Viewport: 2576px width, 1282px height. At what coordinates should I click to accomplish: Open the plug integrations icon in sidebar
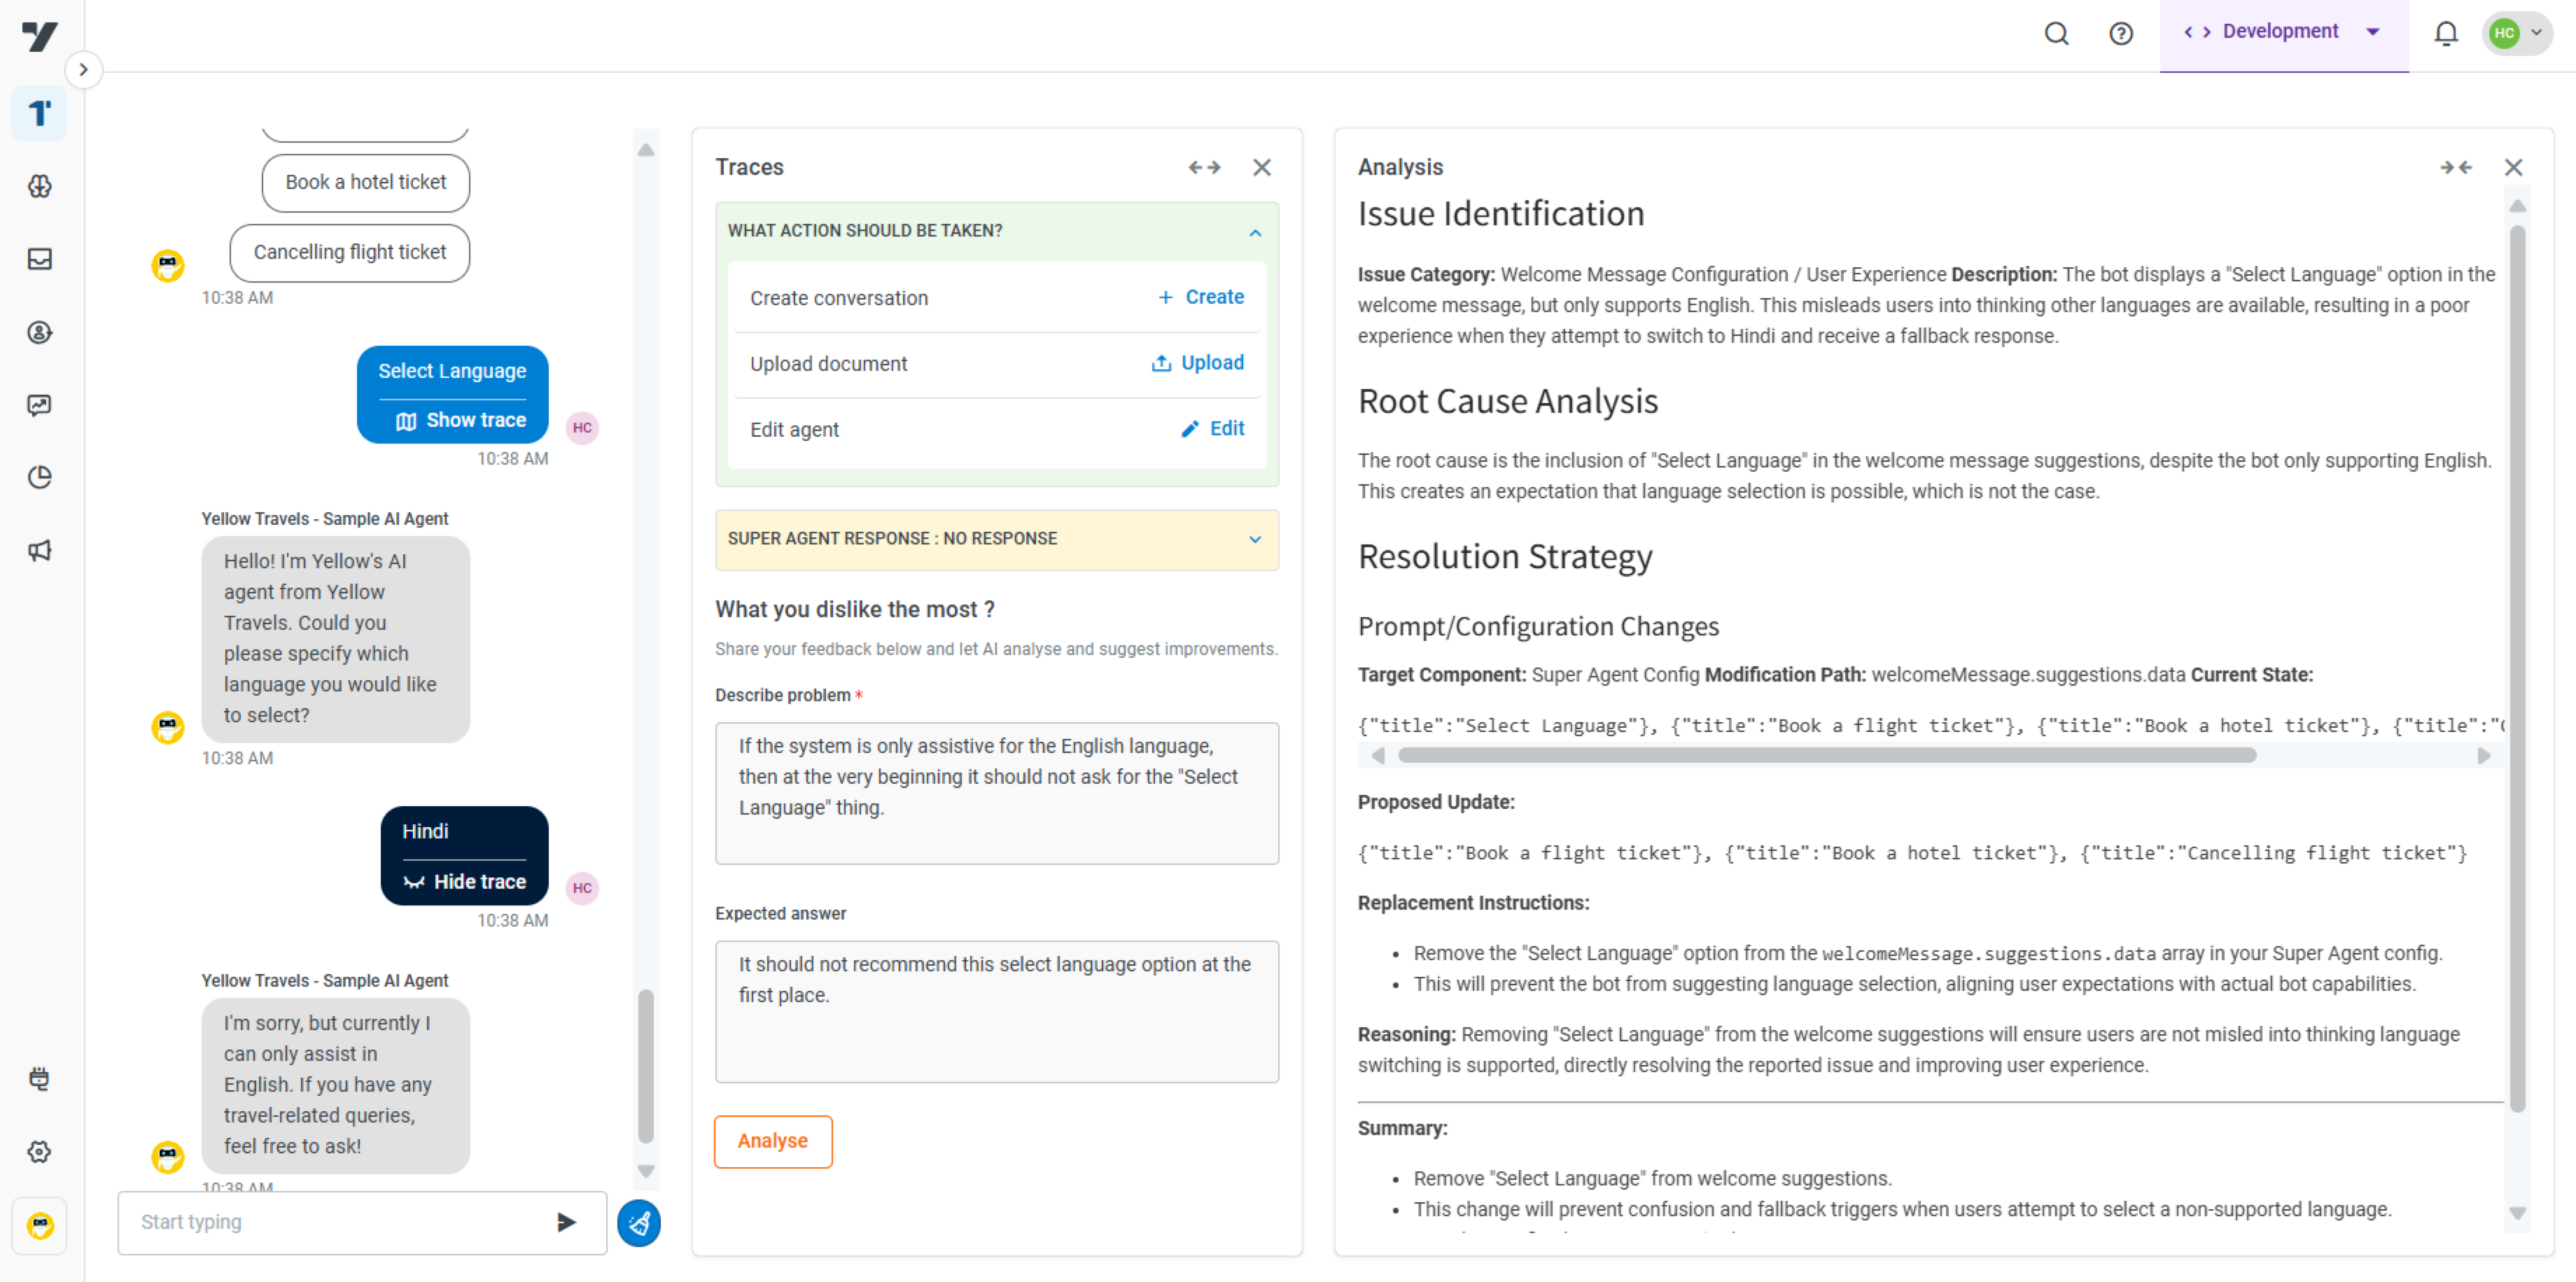point(40,1078)
